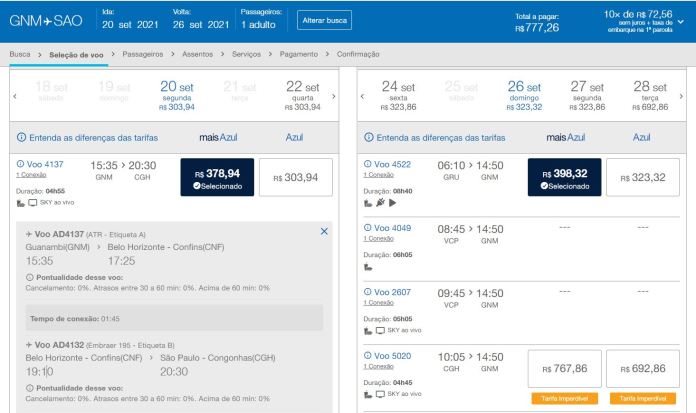Click Tarifa Imperdível badge under R$ 767,86
This screenshot has height=413, width=696.
coord(565,398)
